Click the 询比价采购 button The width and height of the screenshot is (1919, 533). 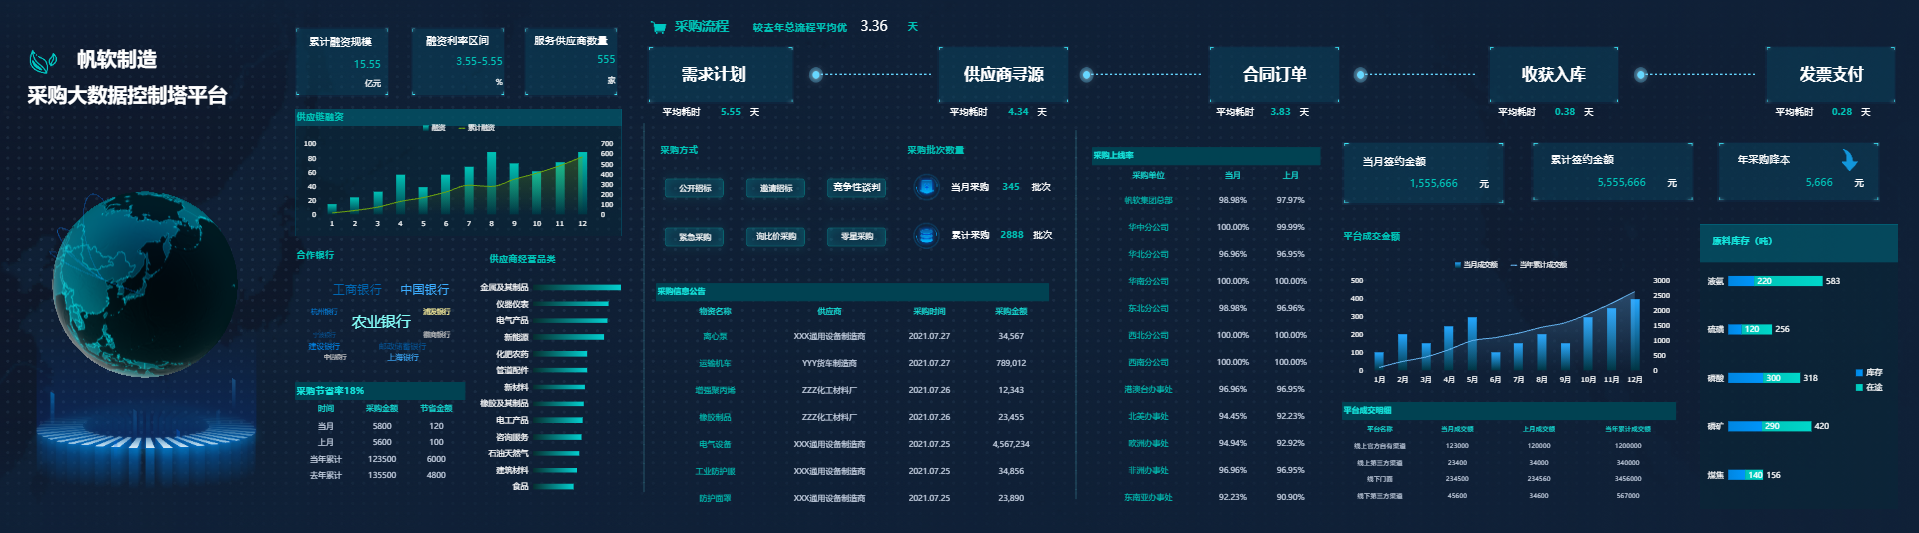coord(776,237)
